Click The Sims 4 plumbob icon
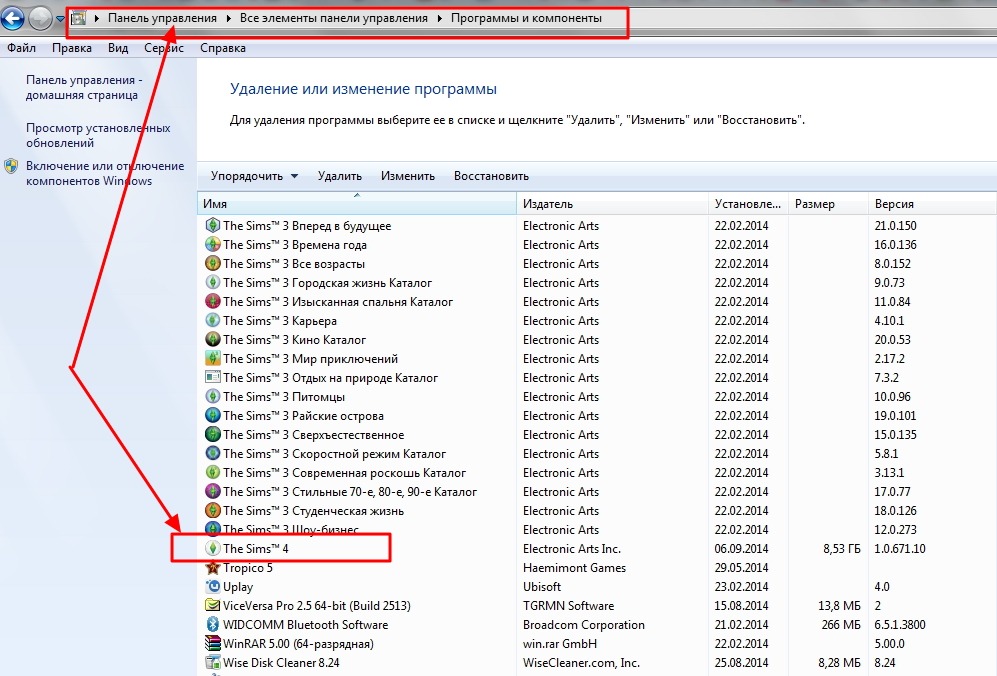This screenshot has height=676, width=997. [212, 548]
